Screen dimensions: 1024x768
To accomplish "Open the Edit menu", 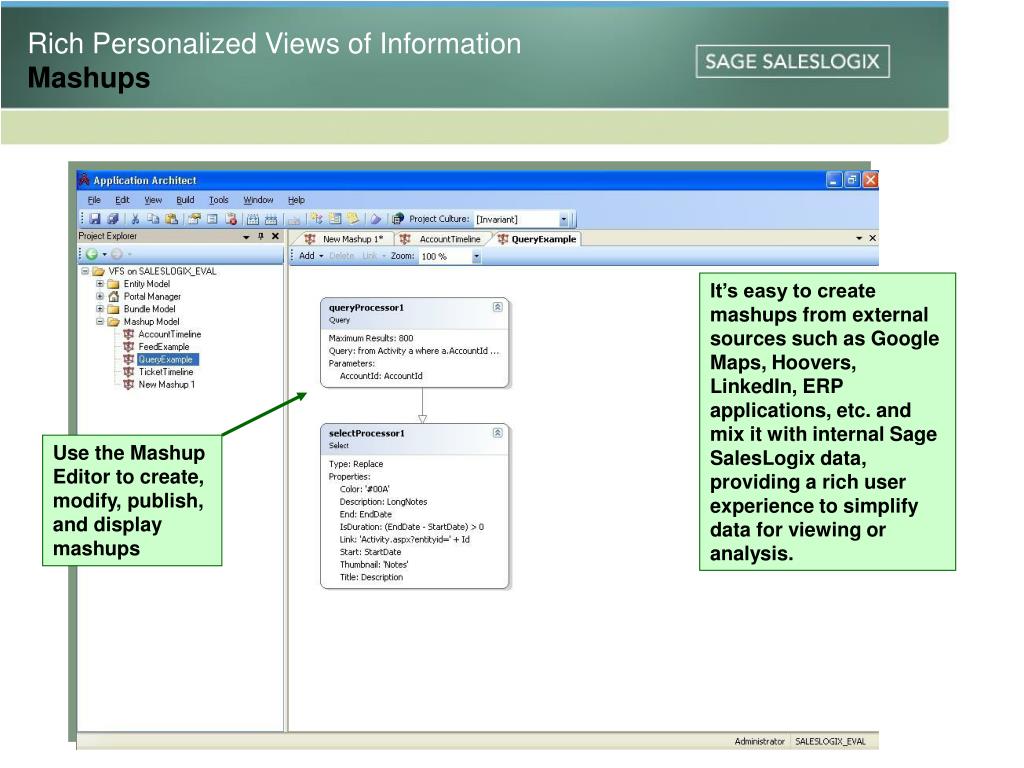I will (122, 200).
